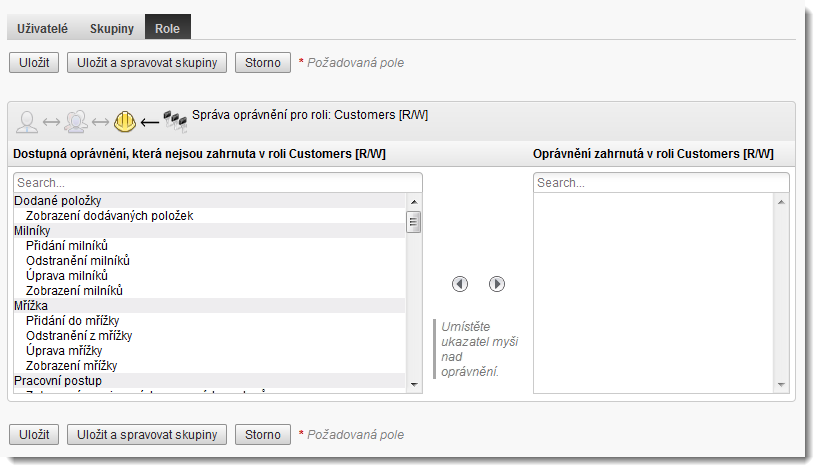
Task: Click the permissions flags icon
Action: (x=175, y=120)
